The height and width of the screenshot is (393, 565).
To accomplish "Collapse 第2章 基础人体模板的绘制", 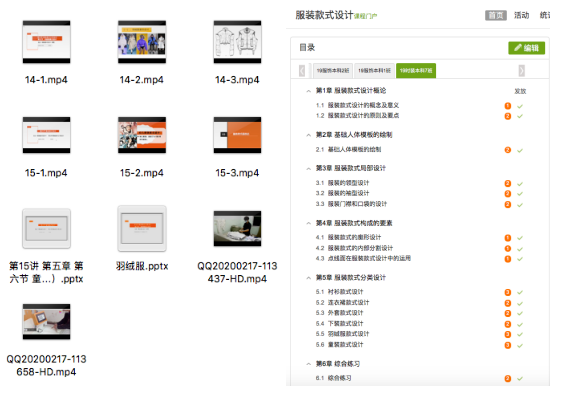I will [308, 135].
